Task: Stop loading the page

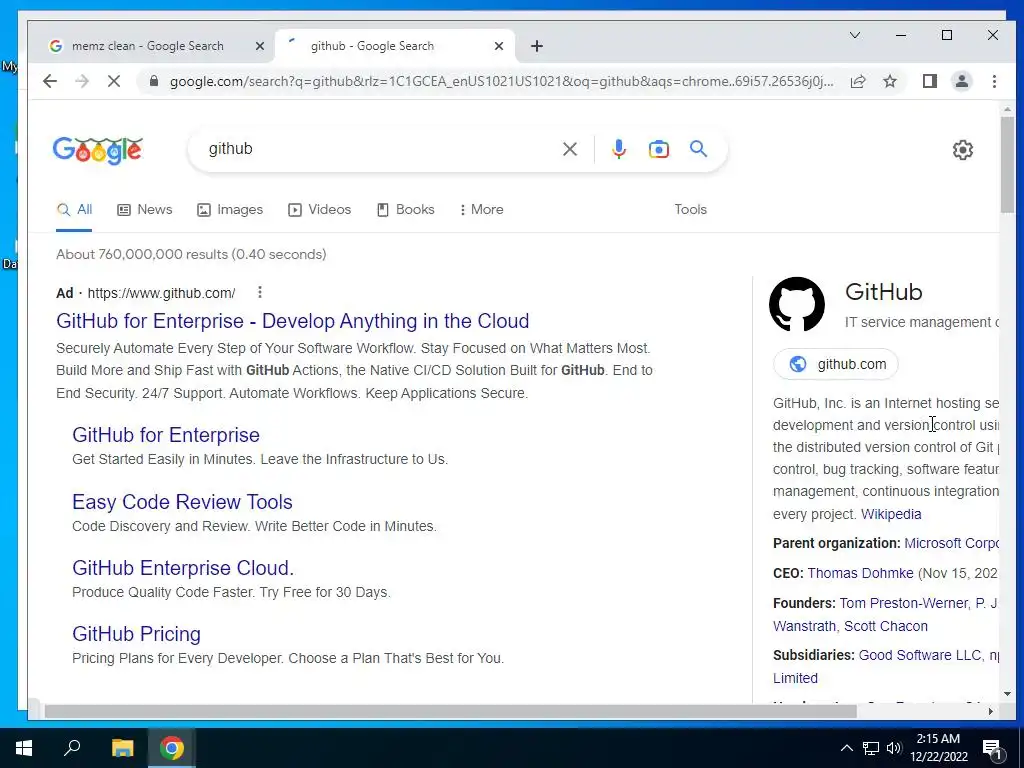Action: pyautogui.click(x=114, y=81)
